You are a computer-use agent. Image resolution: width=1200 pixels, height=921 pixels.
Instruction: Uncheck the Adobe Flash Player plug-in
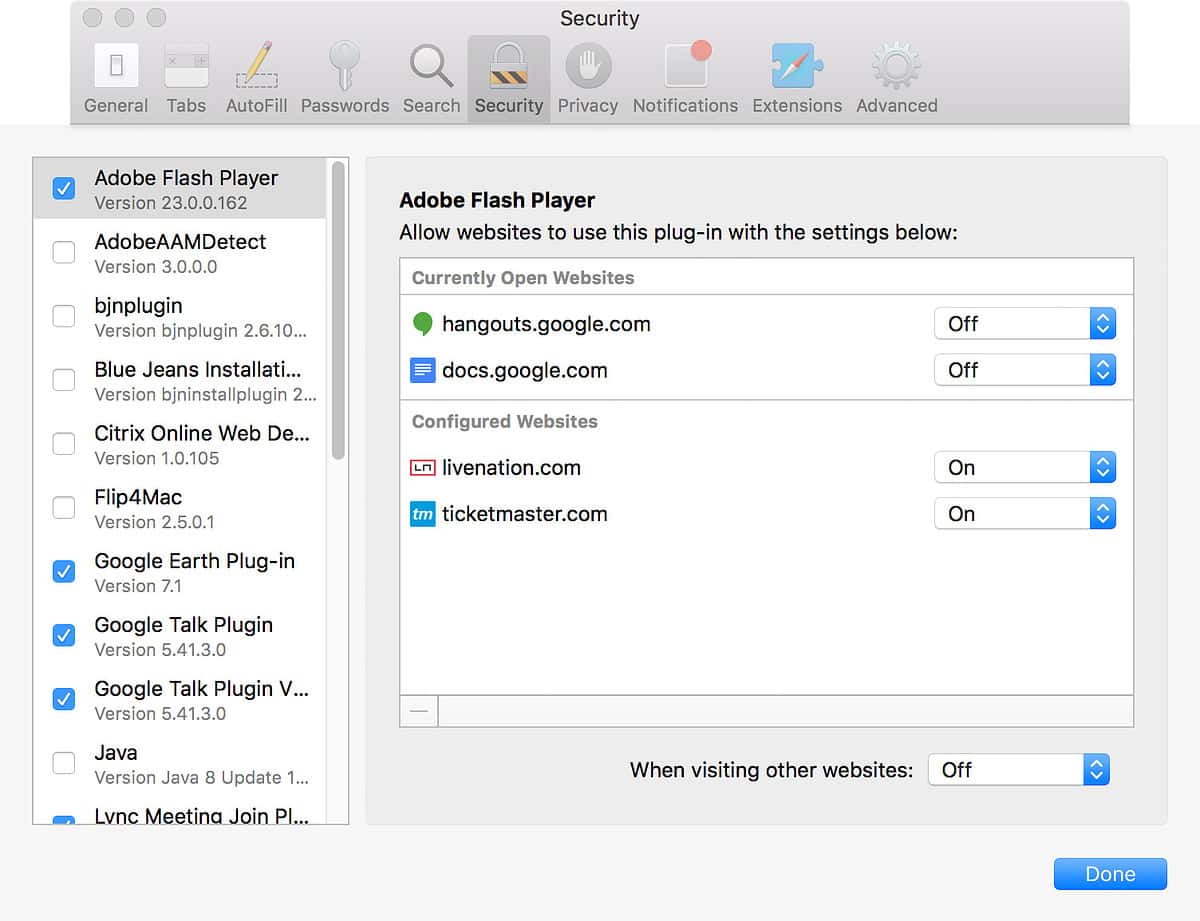click(x=63, y=188)
